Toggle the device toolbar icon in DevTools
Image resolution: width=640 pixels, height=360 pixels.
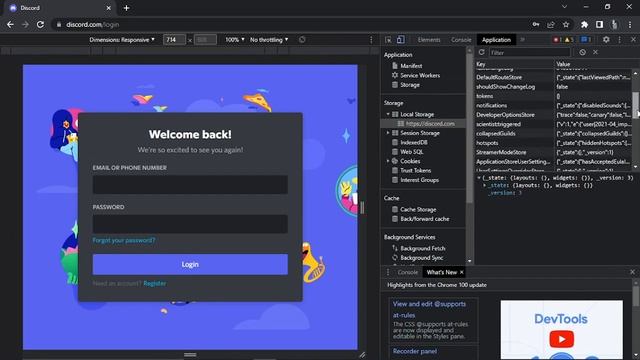pyautogui.click(x=400, y=40)
